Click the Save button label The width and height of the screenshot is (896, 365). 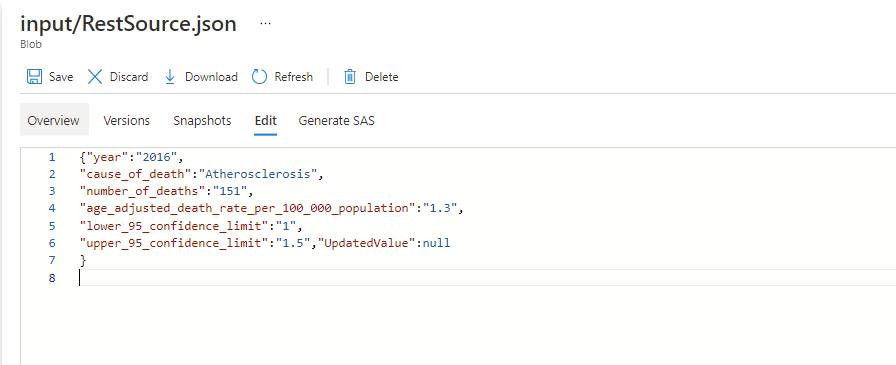click(x=61, y=77)
